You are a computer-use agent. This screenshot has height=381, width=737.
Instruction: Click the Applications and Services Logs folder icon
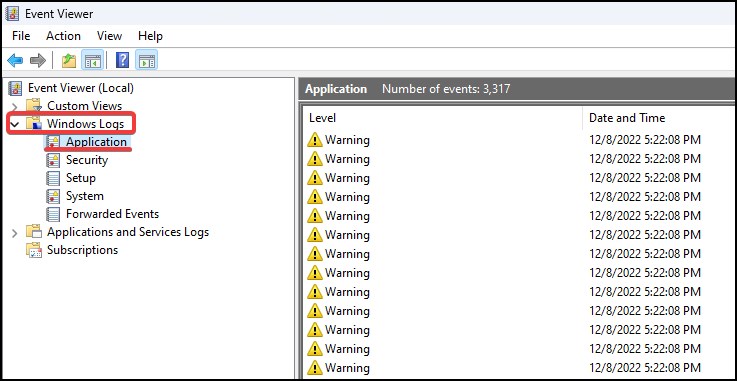pos(34,232)
